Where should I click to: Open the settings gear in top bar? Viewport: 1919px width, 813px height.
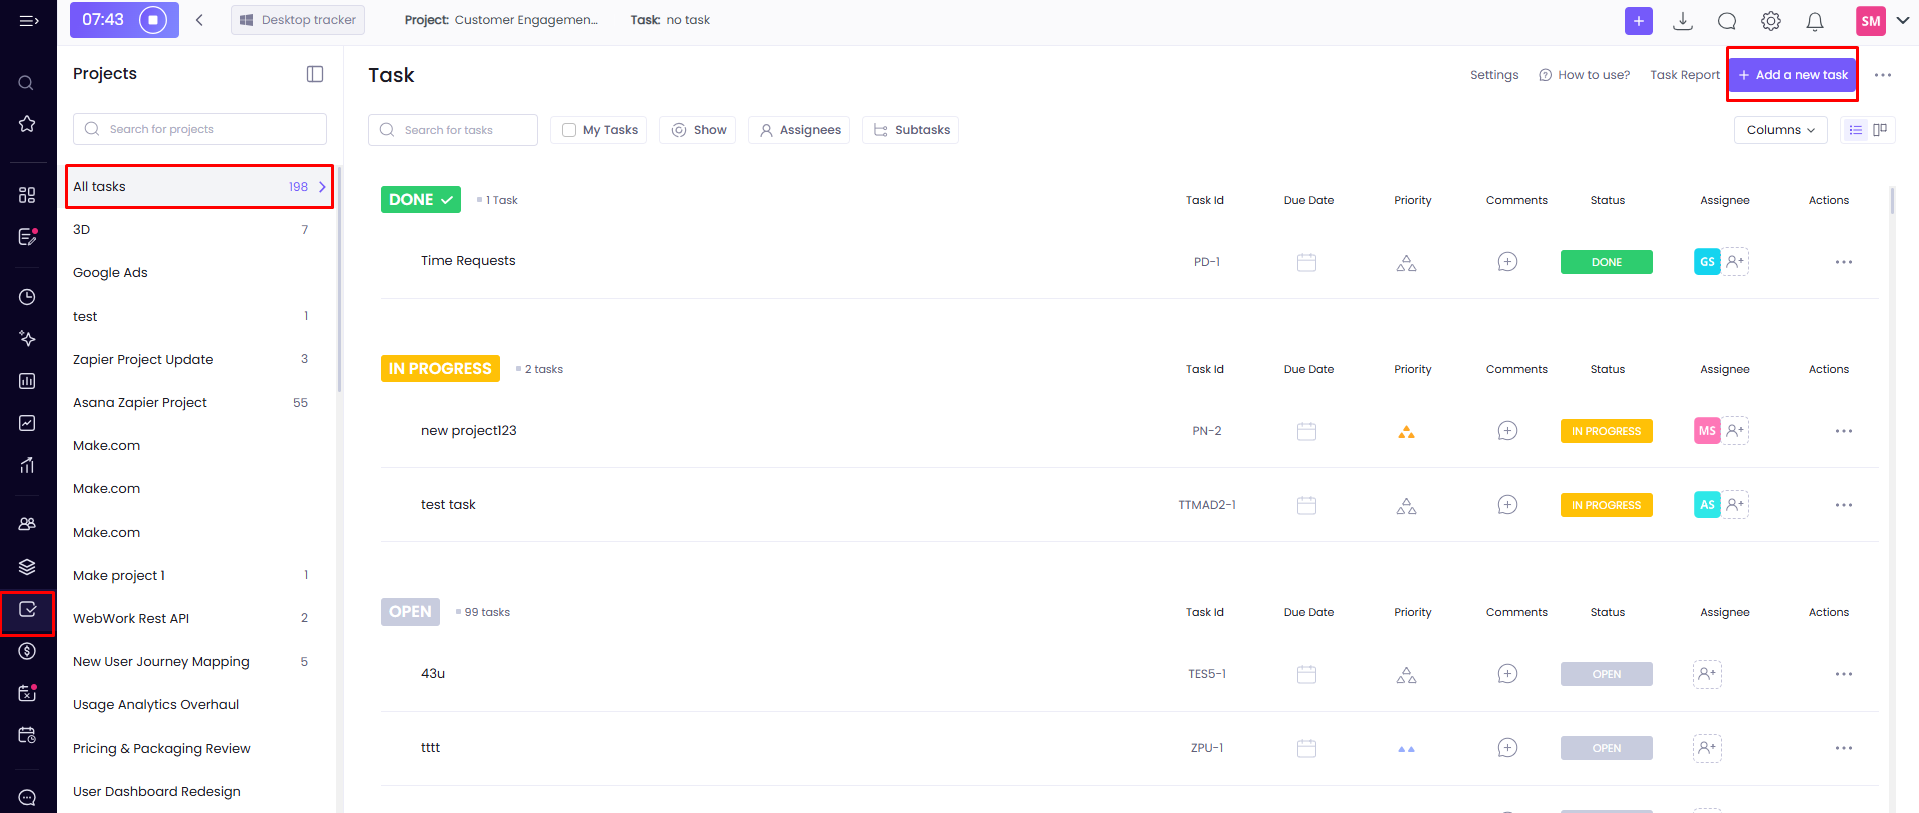[x=1771, y=21]
